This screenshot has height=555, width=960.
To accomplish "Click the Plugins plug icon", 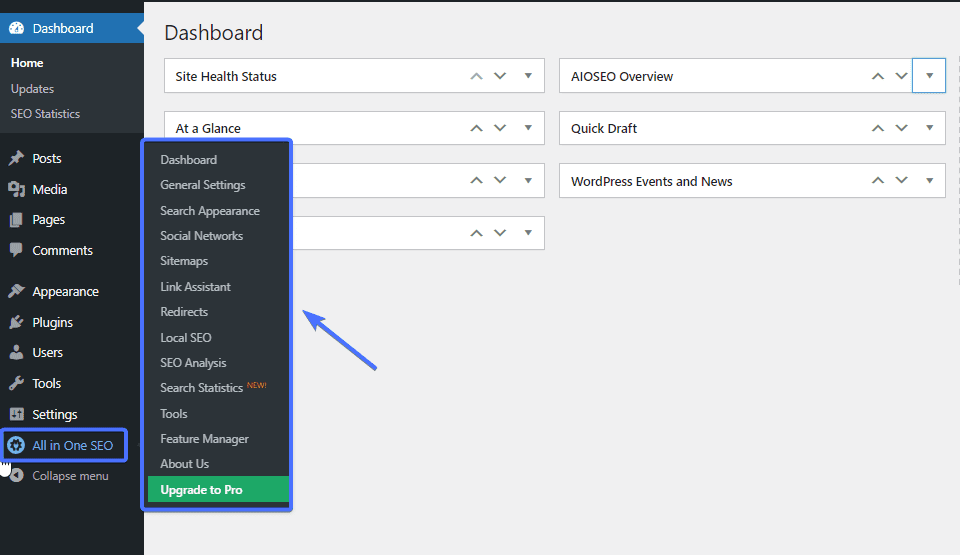I will 17,322.
